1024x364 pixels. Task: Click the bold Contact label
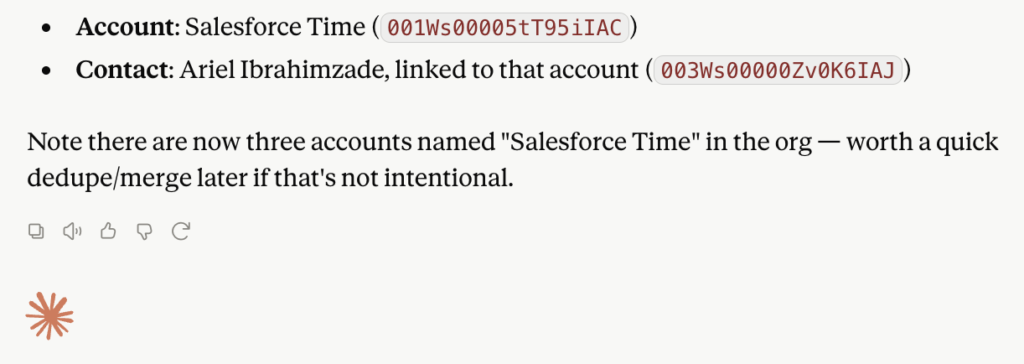pyautogui.click(x=122, y=71)
